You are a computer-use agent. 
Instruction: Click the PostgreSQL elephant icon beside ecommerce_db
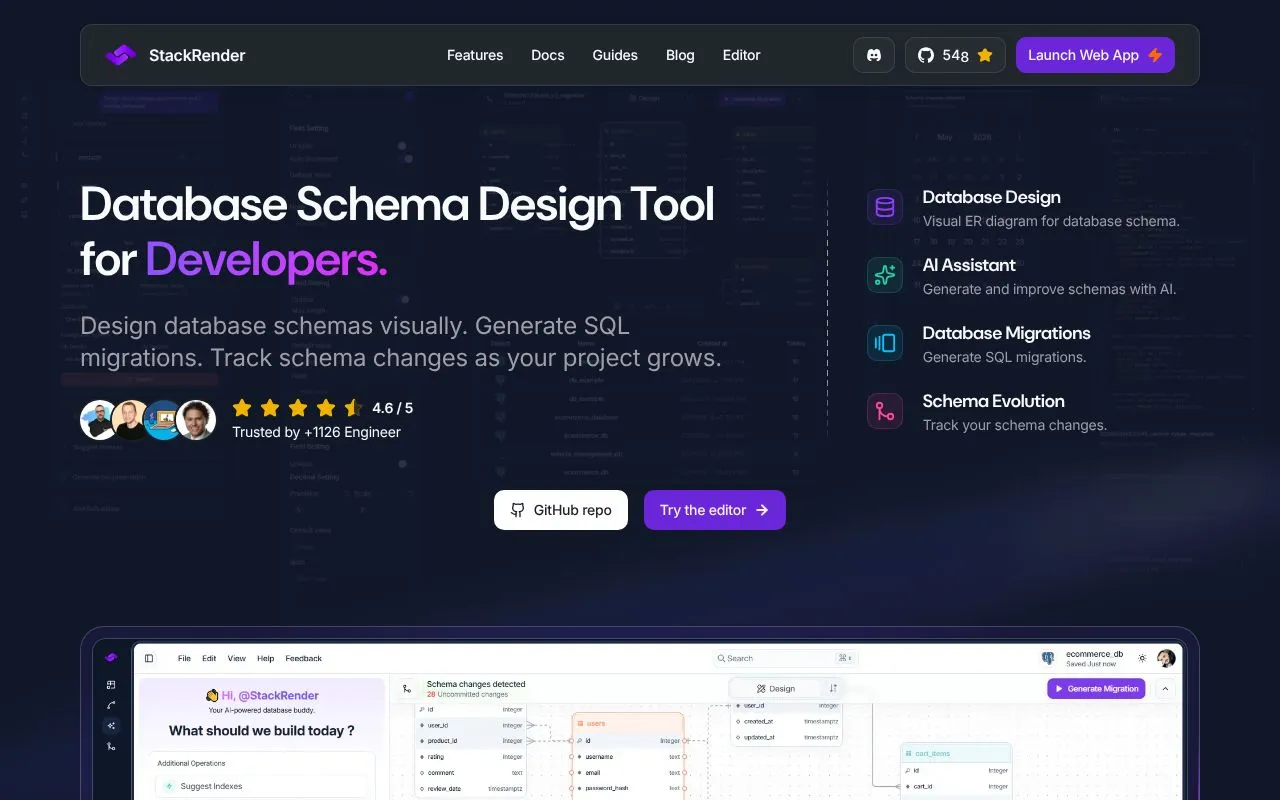1048,658
